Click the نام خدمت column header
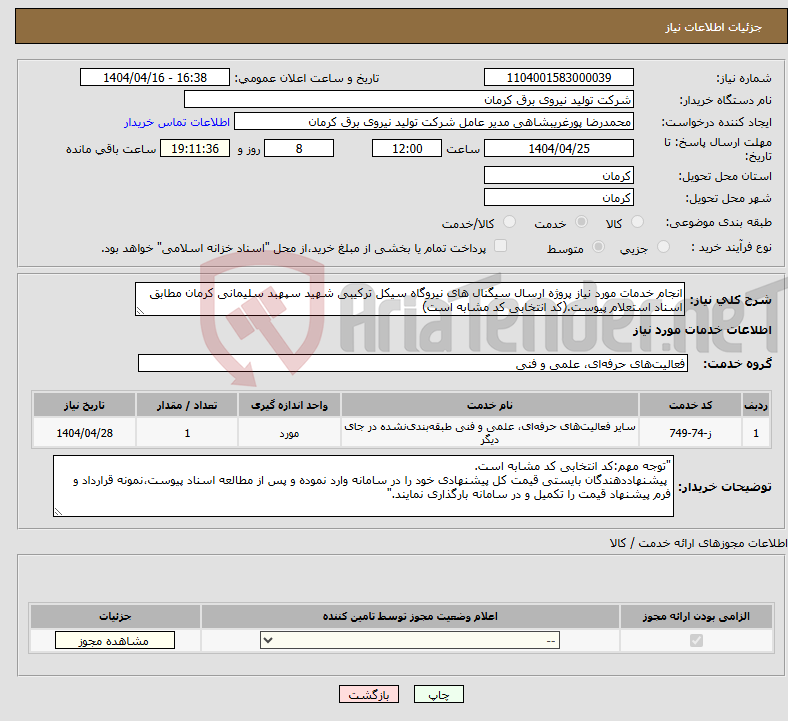 pos(489,405)
